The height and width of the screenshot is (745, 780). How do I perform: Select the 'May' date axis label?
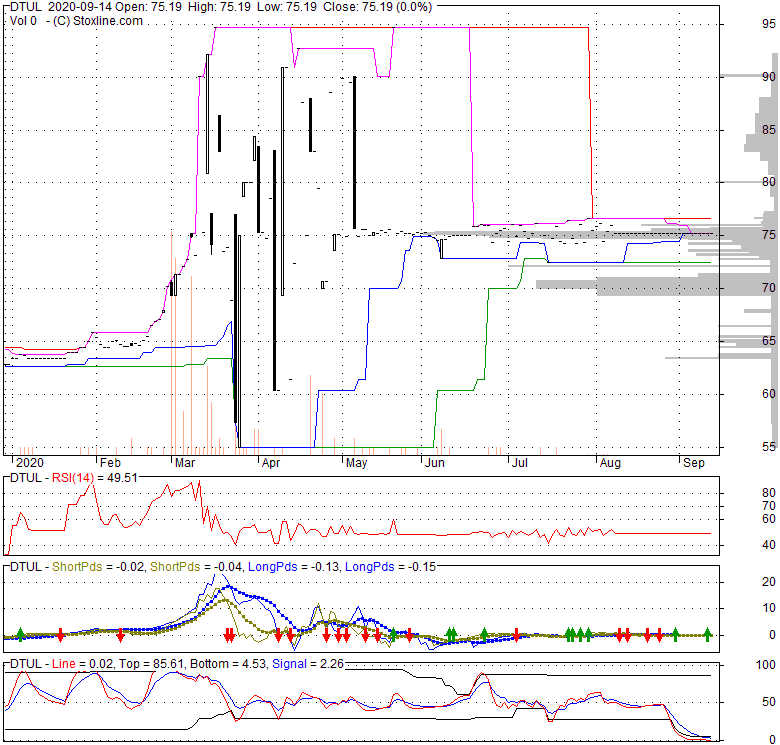tap(356, 463)
